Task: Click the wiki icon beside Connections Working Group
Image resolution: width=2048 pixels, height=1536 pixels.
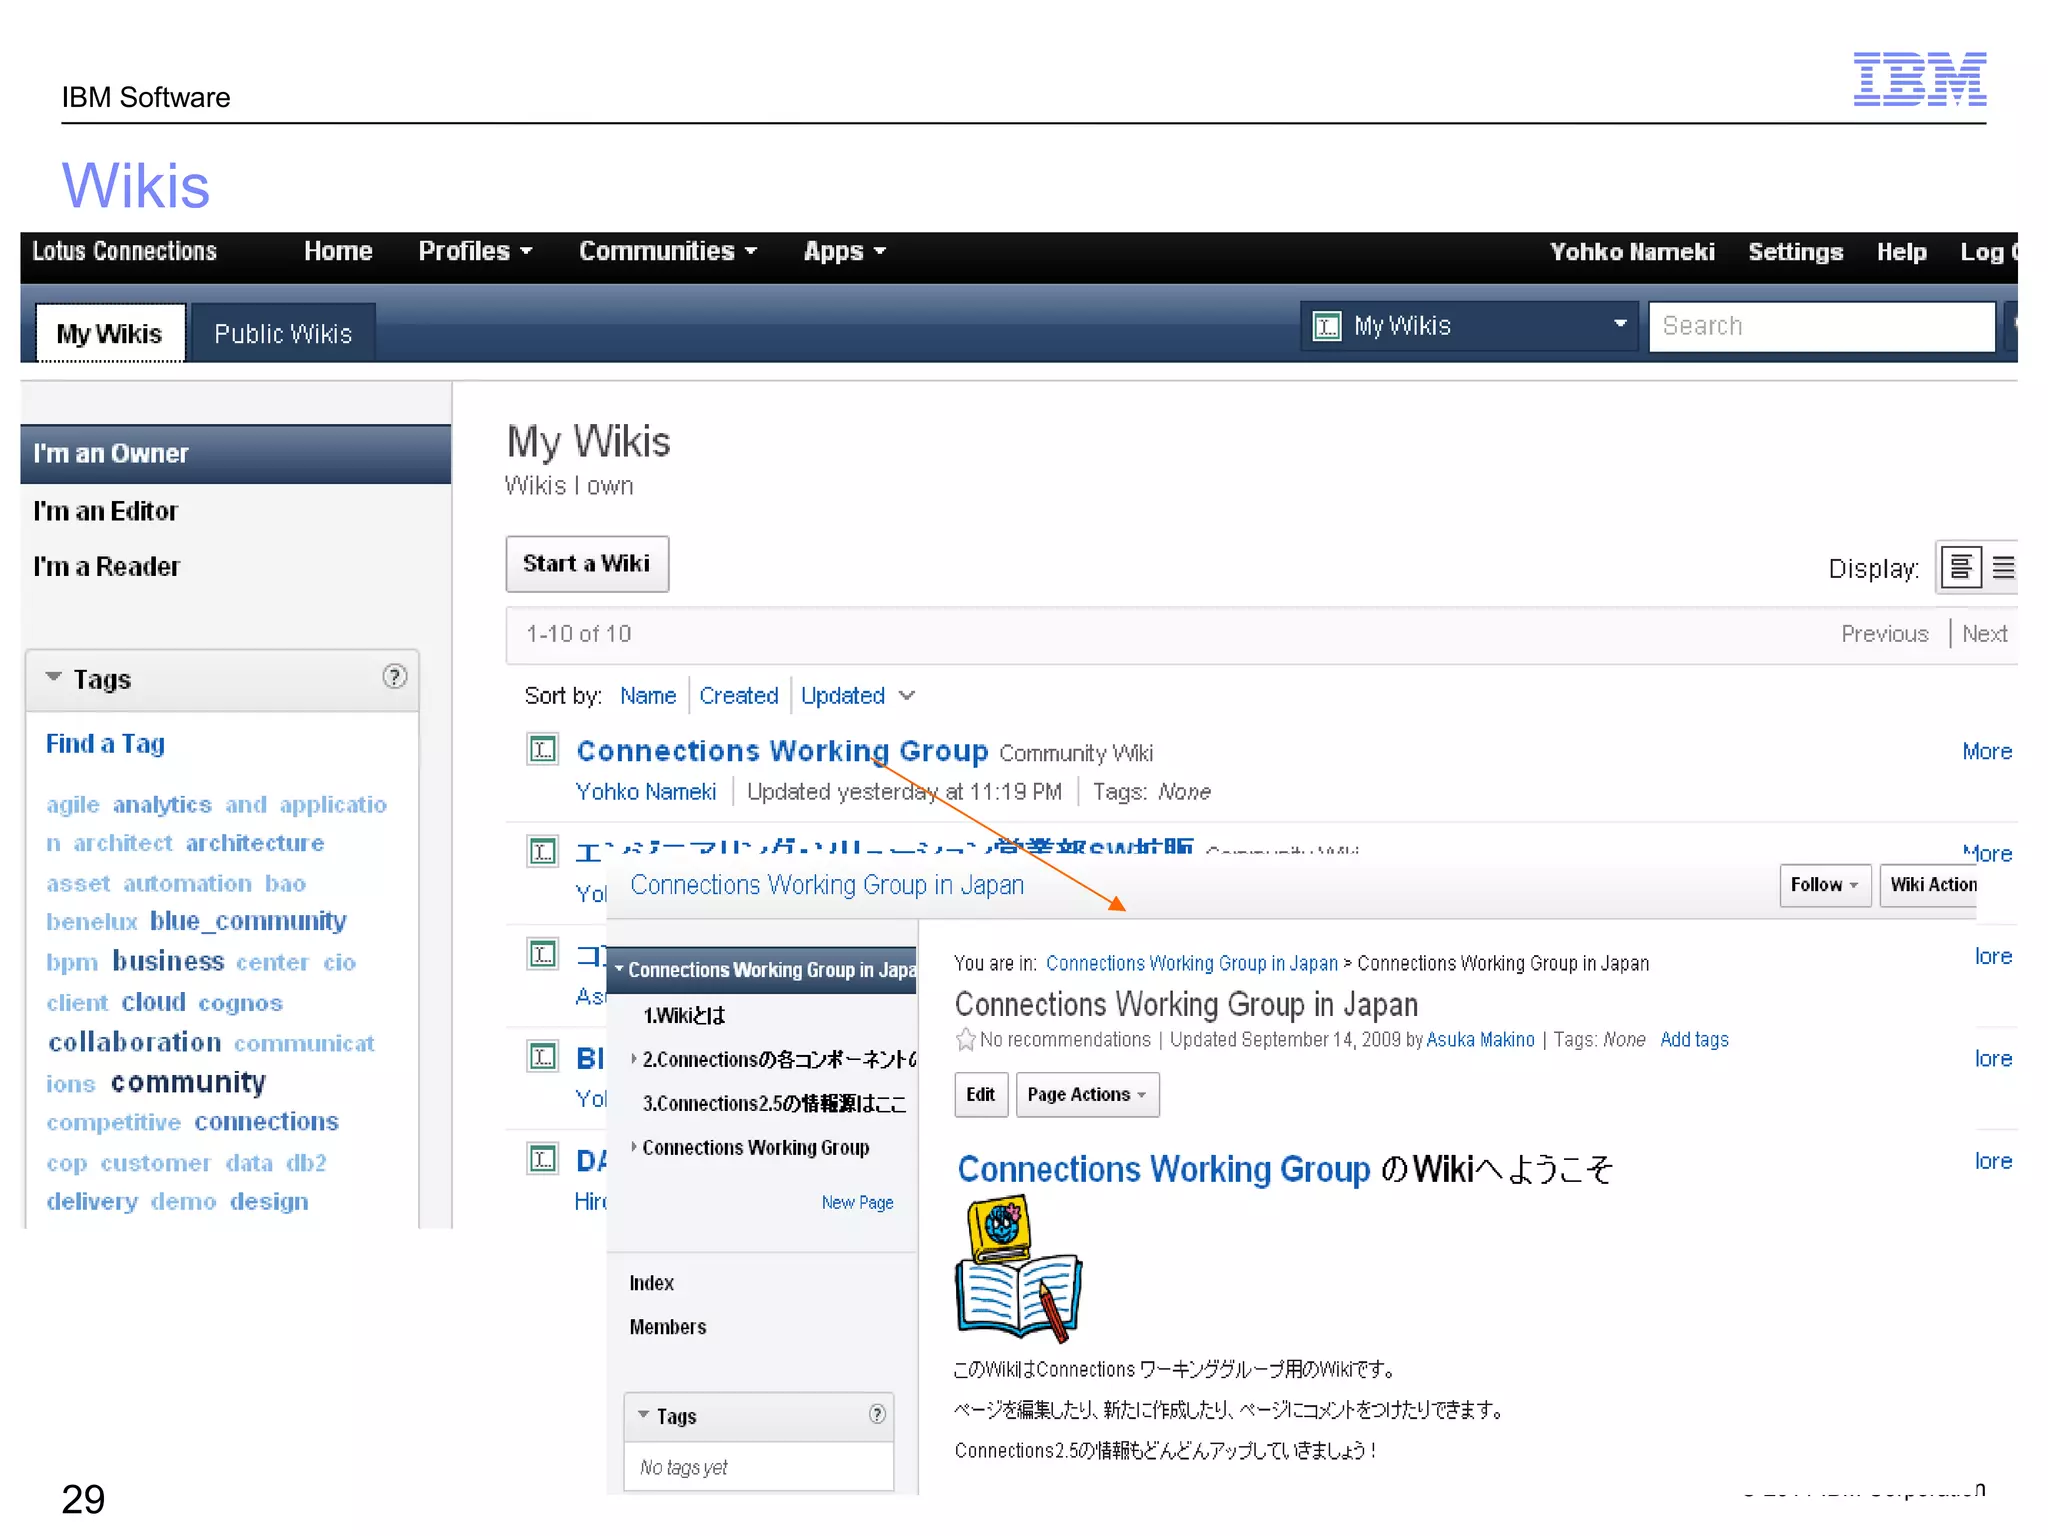Action: [x=543, y=749]
